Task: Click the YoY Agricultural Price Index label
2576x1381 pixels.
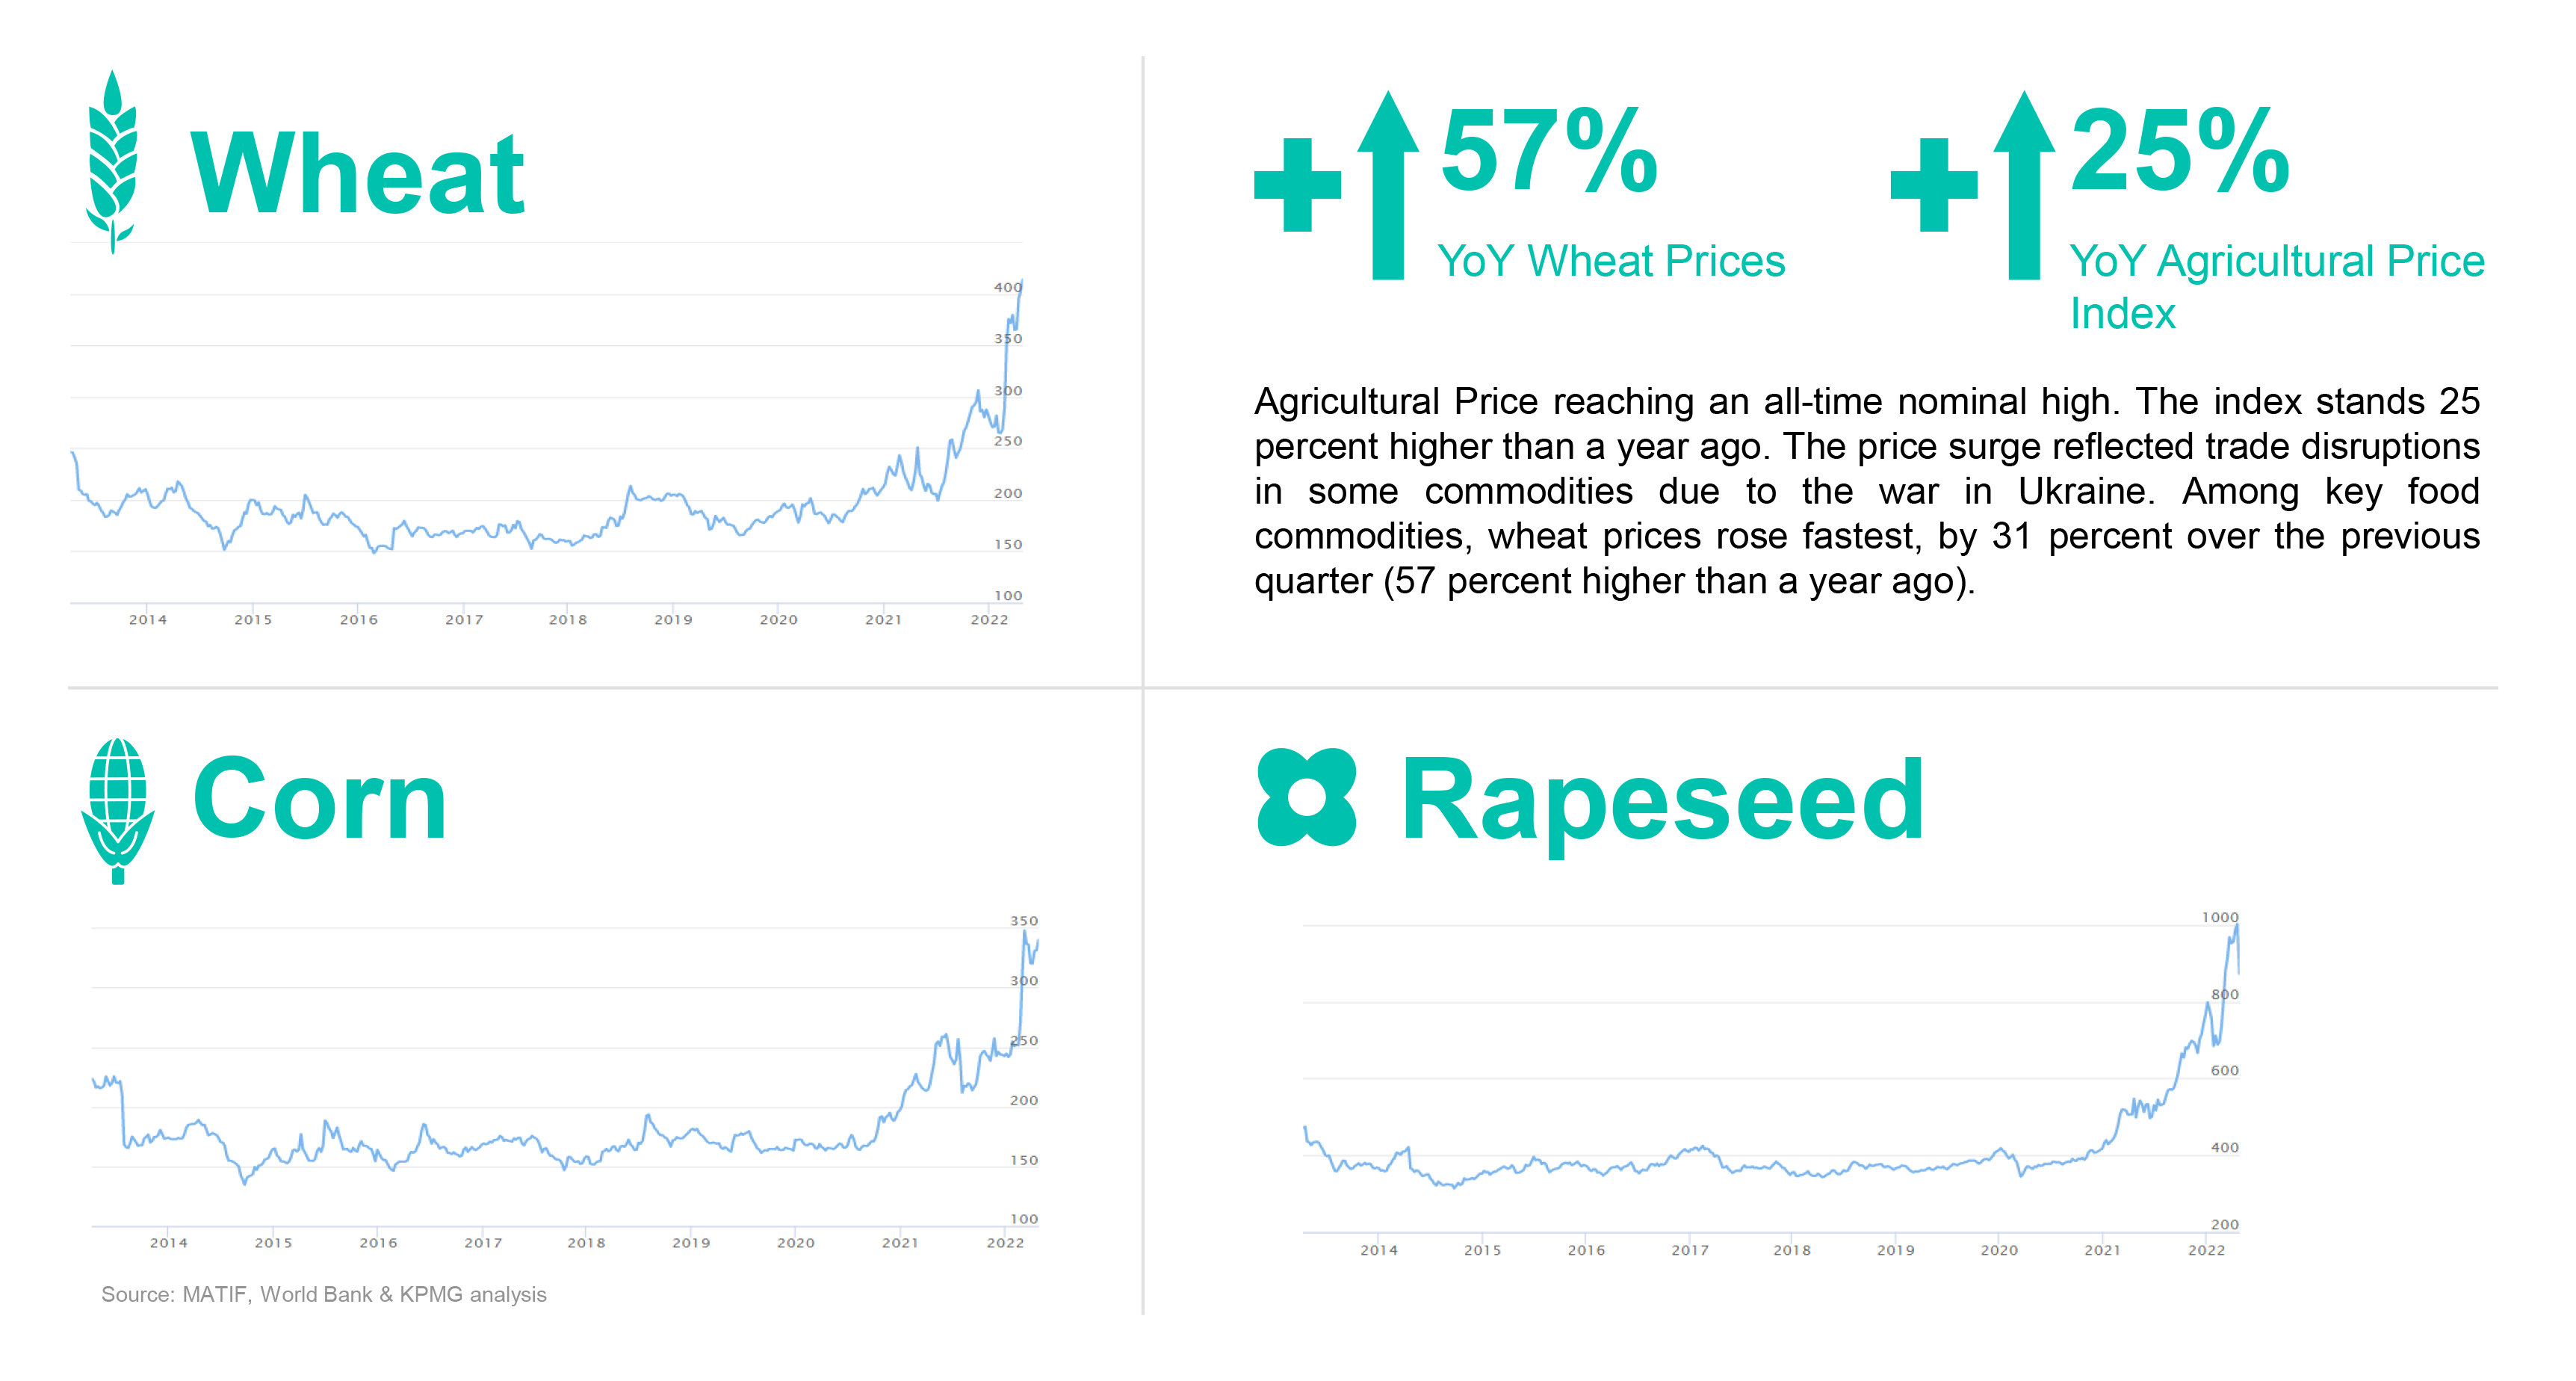Action: (x=2276, y=287)
